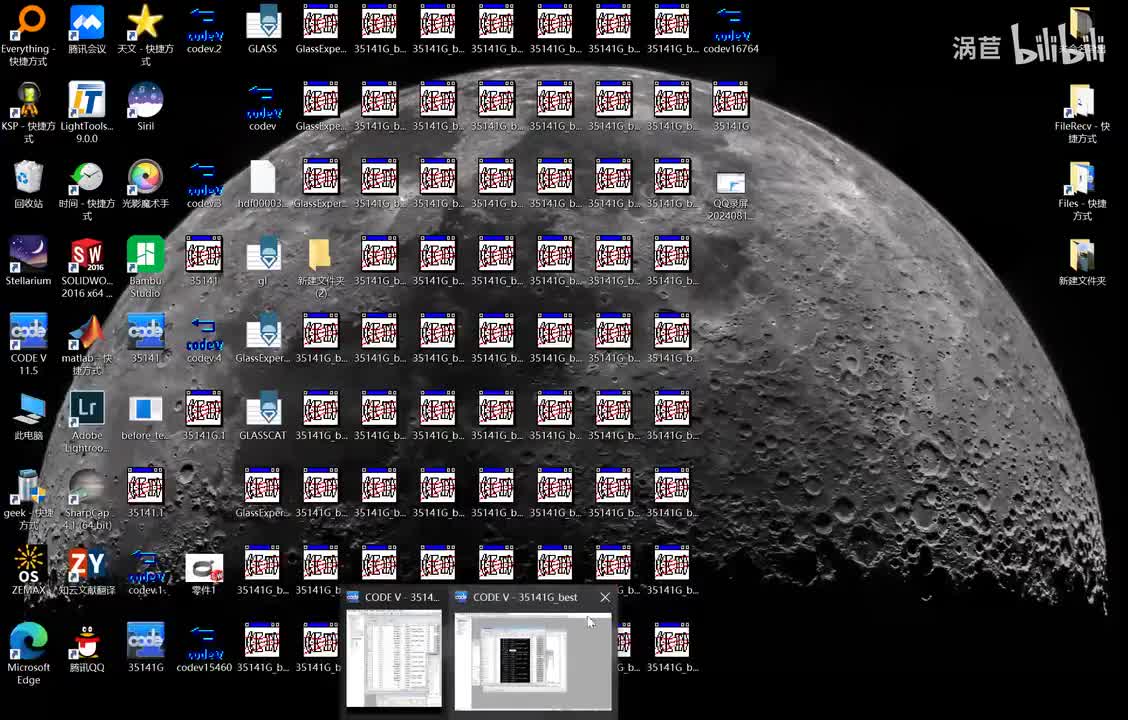Screen dimensions: 1128x720
Task: Launch the Siril application
Action: pos(145,106)
